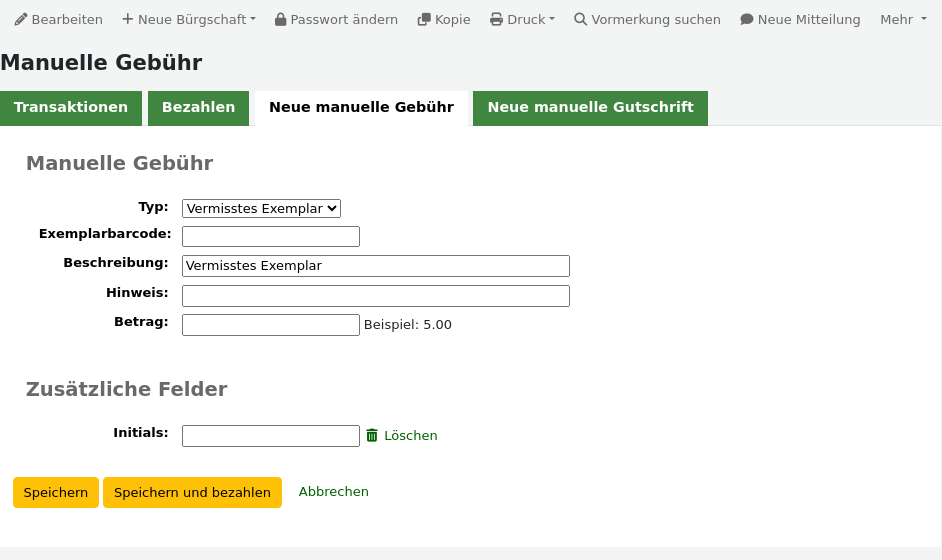
Task: Select the Neue manuelle Gutschrift tab
Action: 590,108
